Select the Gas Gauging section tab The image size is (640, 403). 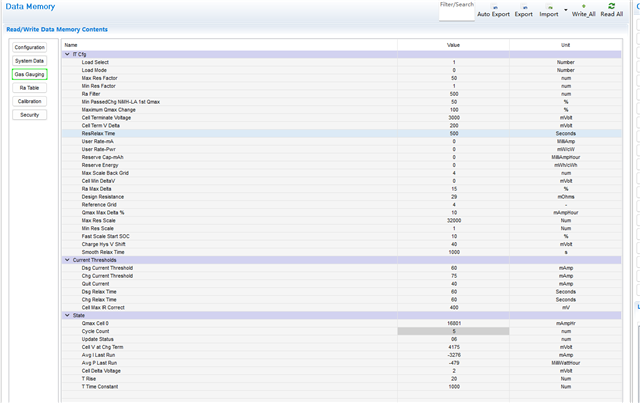(29, 74)
